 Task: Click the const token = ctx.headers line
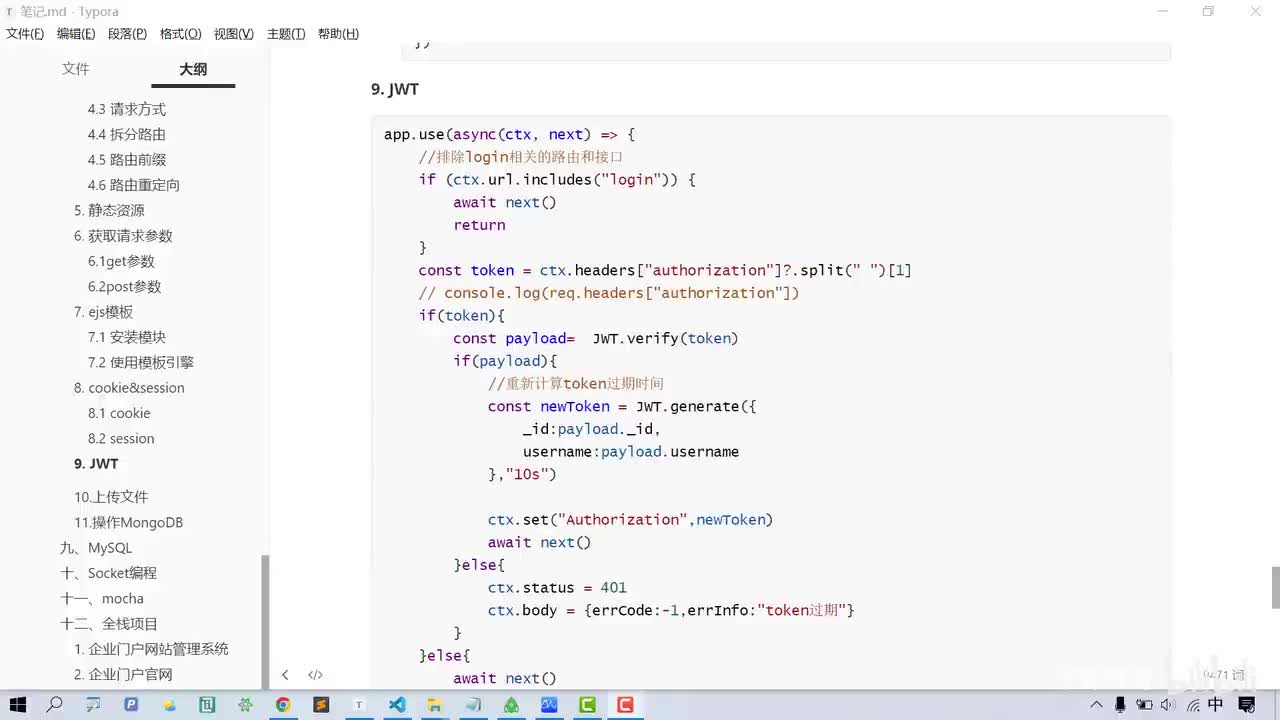(x=665, y=270)
